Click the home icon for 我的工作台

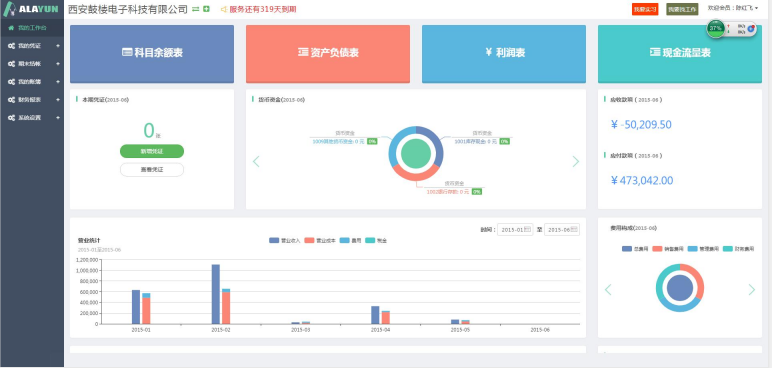[x=11, y=28]
